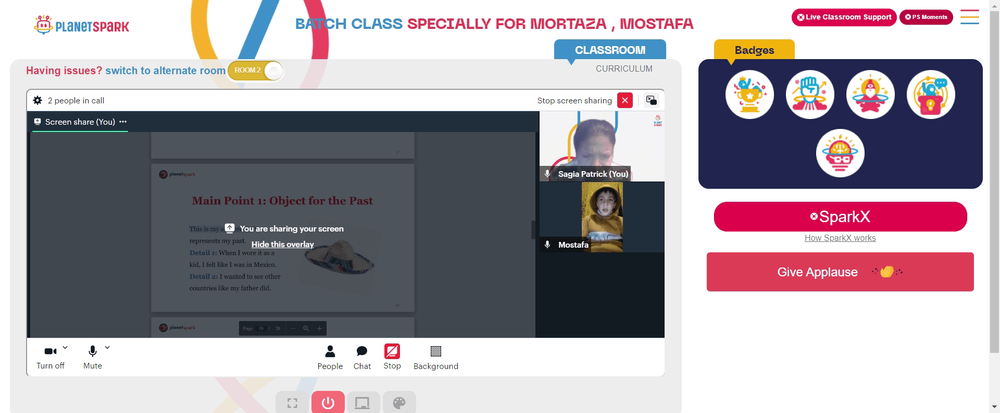Image resolution: width=1000 pixels, height=413 pixels.
Task: Switch to the CLASSROOM tab
Action: (x=610, y=50)
